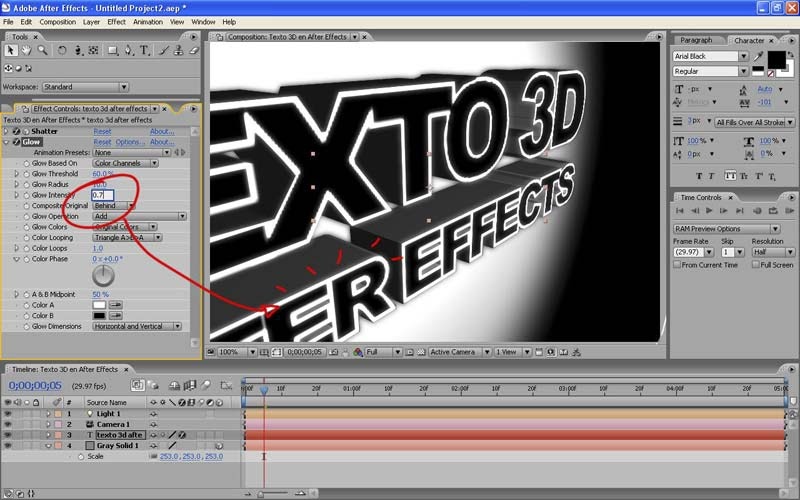The height and width of the screenshot is (500, 800).
Task: Jump to first frame in Time Controls
Action: click(680, 210)
